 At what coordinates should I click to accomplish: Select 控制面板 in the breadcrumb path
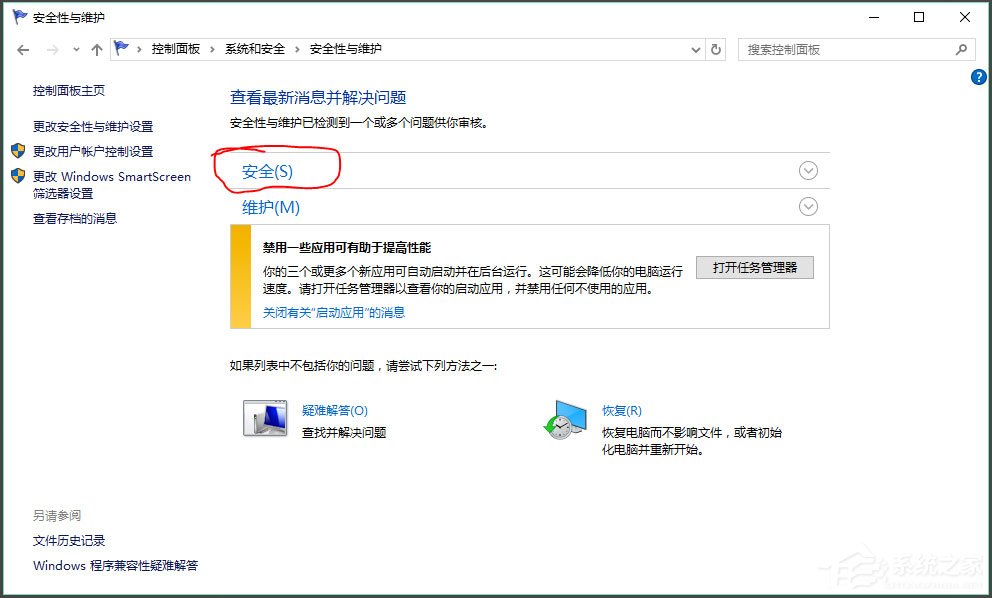click(x=178, y=48)
